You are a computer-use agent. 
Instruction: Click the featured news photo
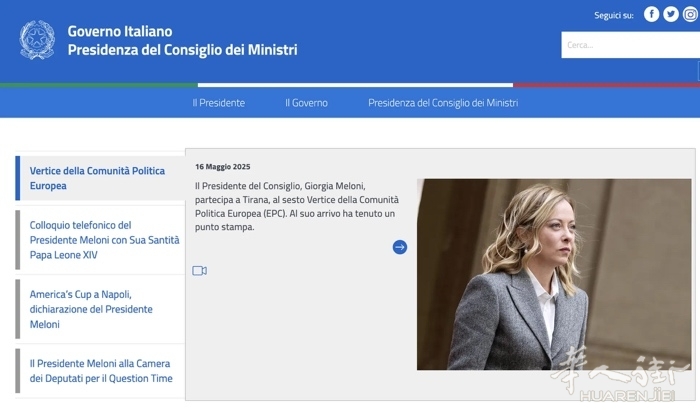click(x=553, y=274)
